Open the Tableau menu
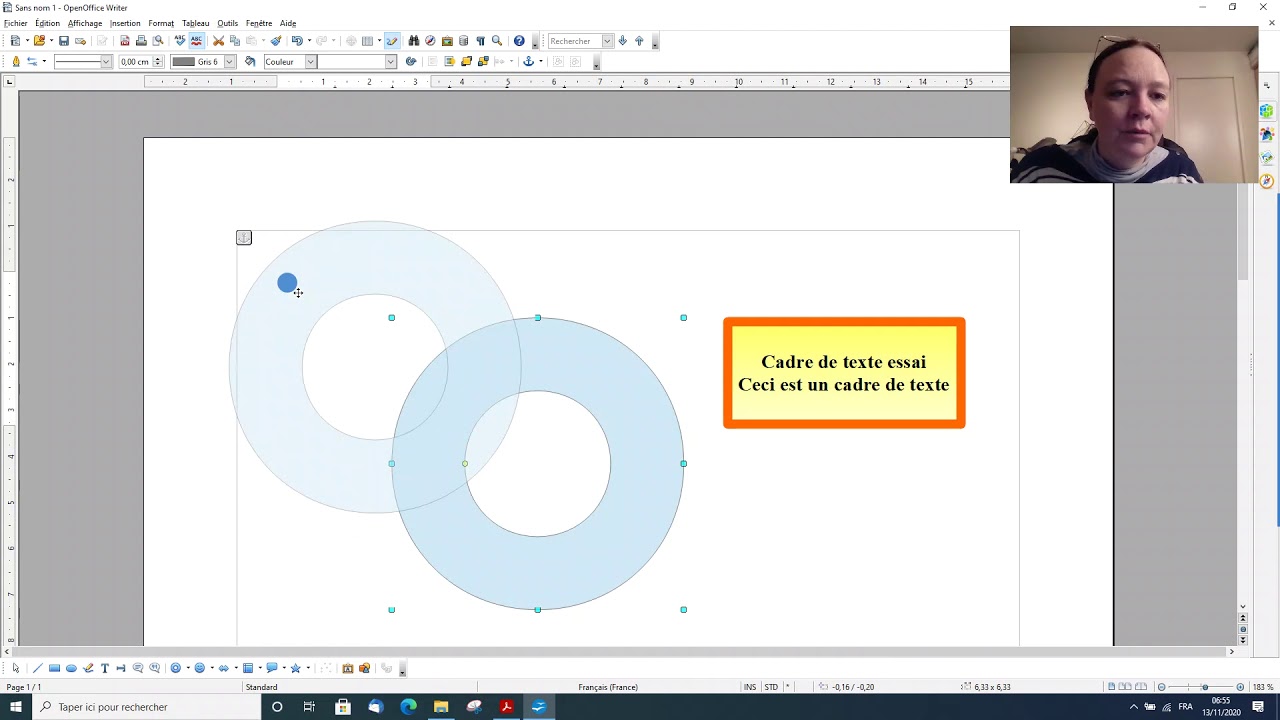Image resolution: width=1280 pixels, height=720 pixels. click(x=196, y=23)
